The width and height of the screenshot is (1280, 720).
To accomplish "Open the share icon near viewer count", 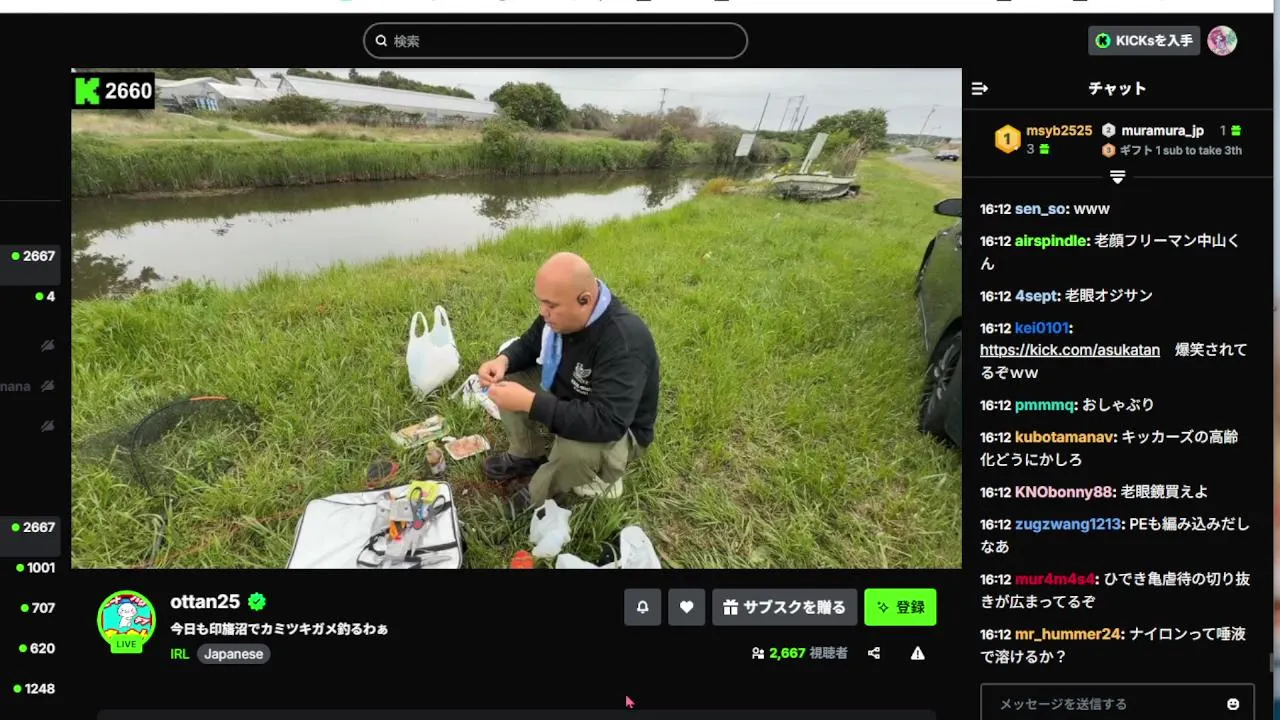I will pos(874,653).
